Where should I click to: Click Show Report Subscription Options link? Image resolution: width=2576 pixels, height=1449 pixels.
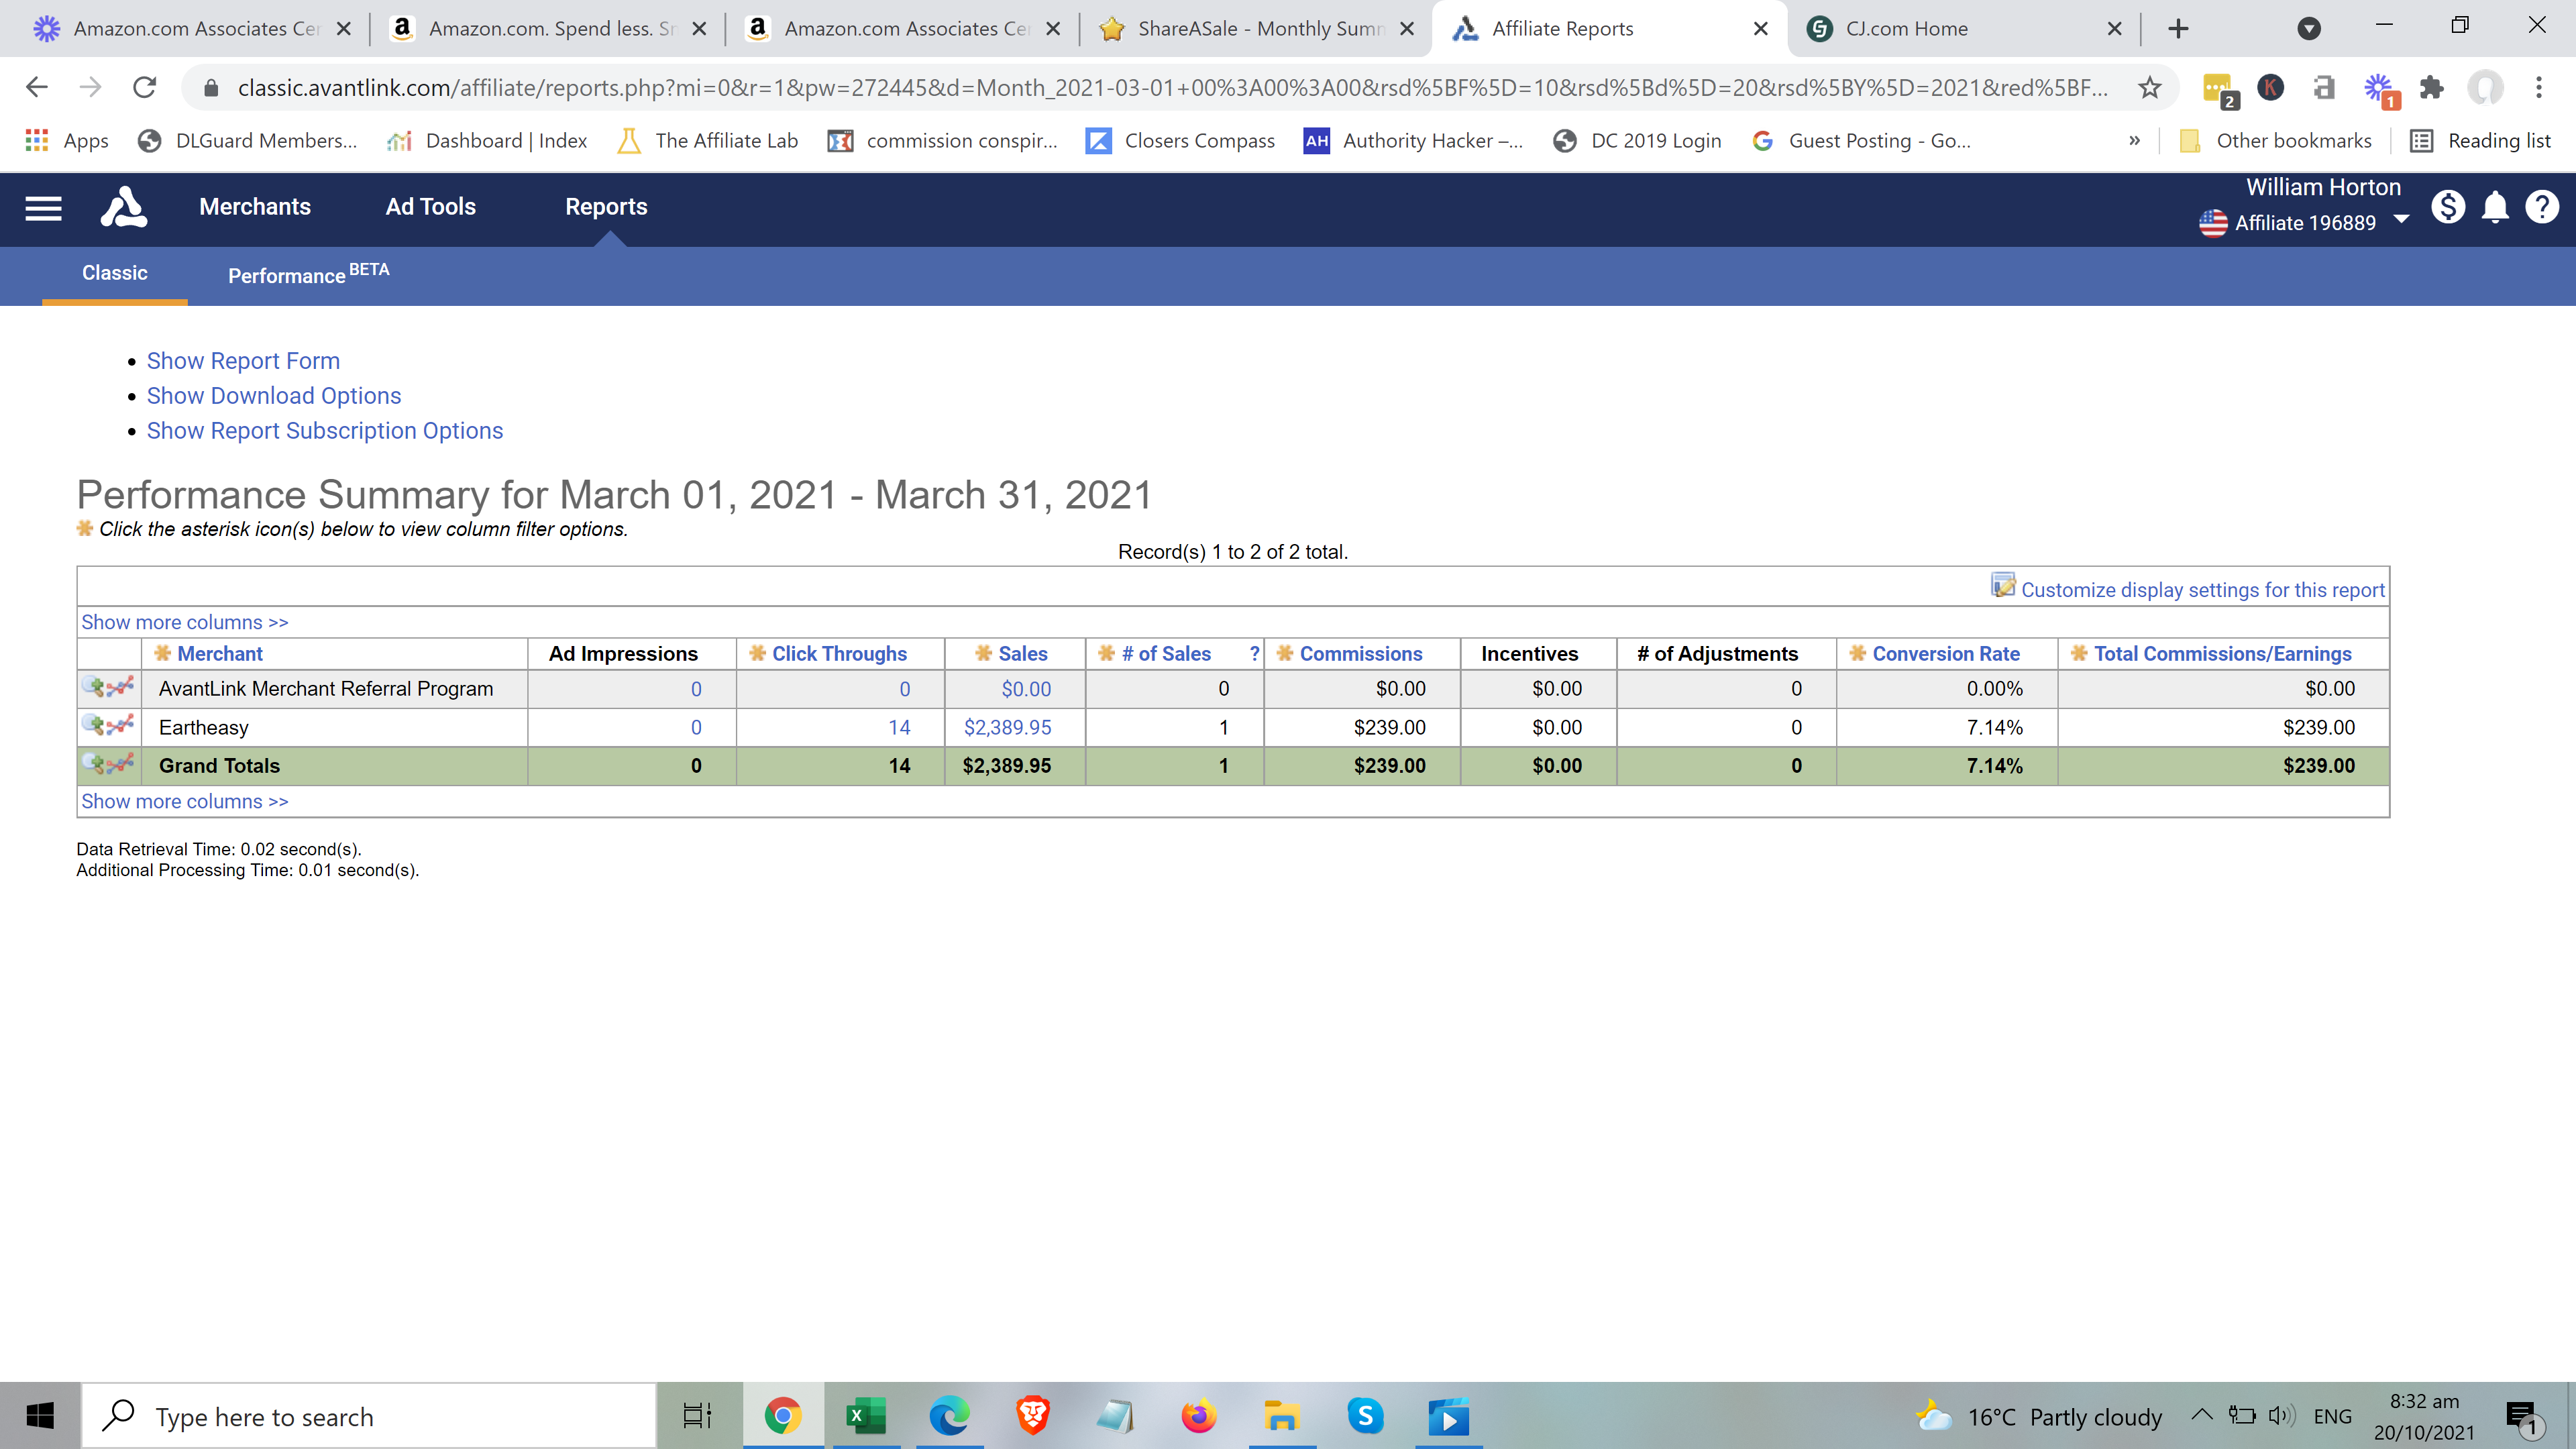point(325,431)
